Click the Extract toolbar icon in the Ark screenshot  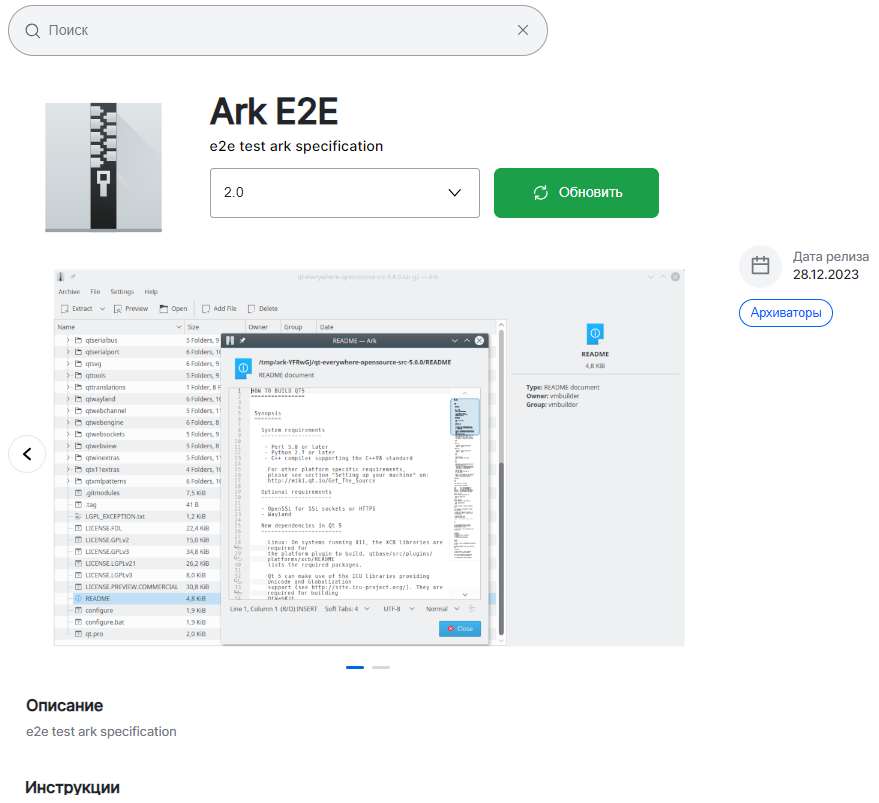tap(65, 309)
